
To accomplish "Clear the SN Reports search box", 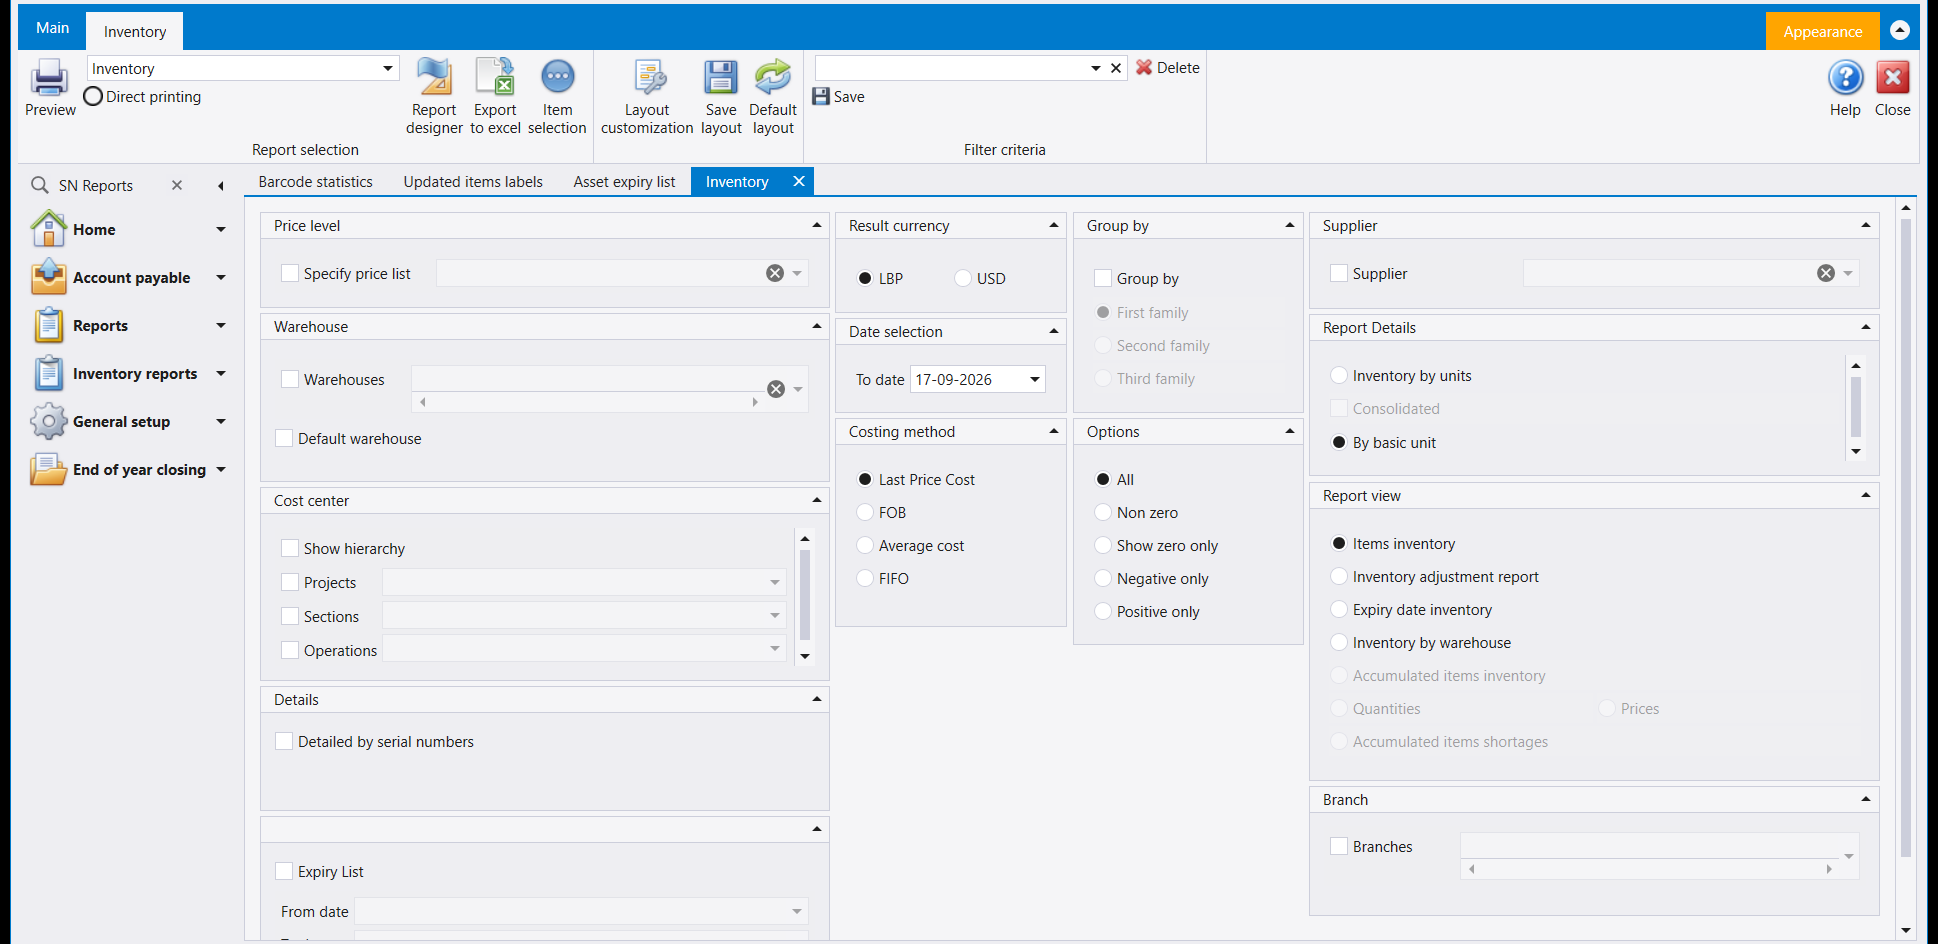I will click(177, 185).
